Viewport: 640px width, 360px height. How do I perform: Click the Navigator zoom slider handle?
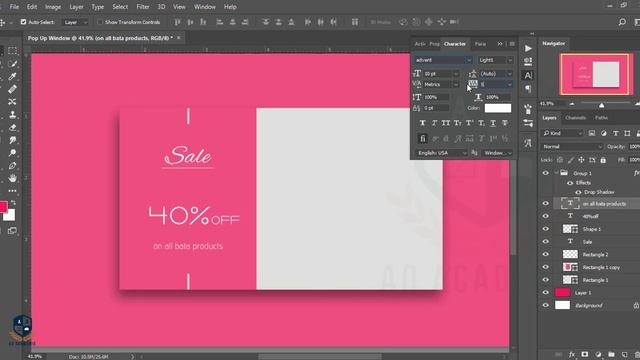point(601,105)
